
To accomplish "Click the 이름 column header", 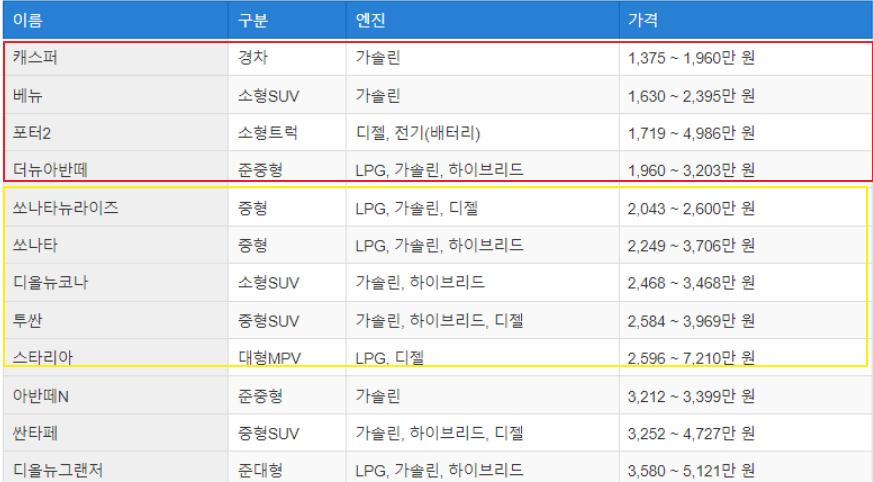I will click(116, 20).
